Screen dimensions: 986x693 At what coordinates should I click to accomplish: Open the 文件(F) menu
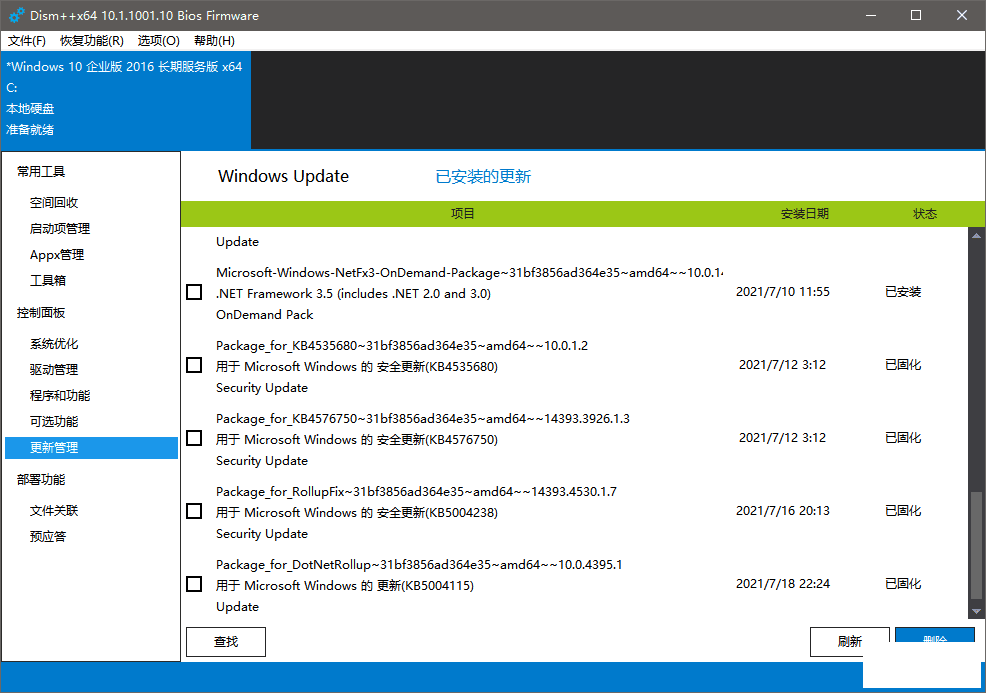click(26, 41)
